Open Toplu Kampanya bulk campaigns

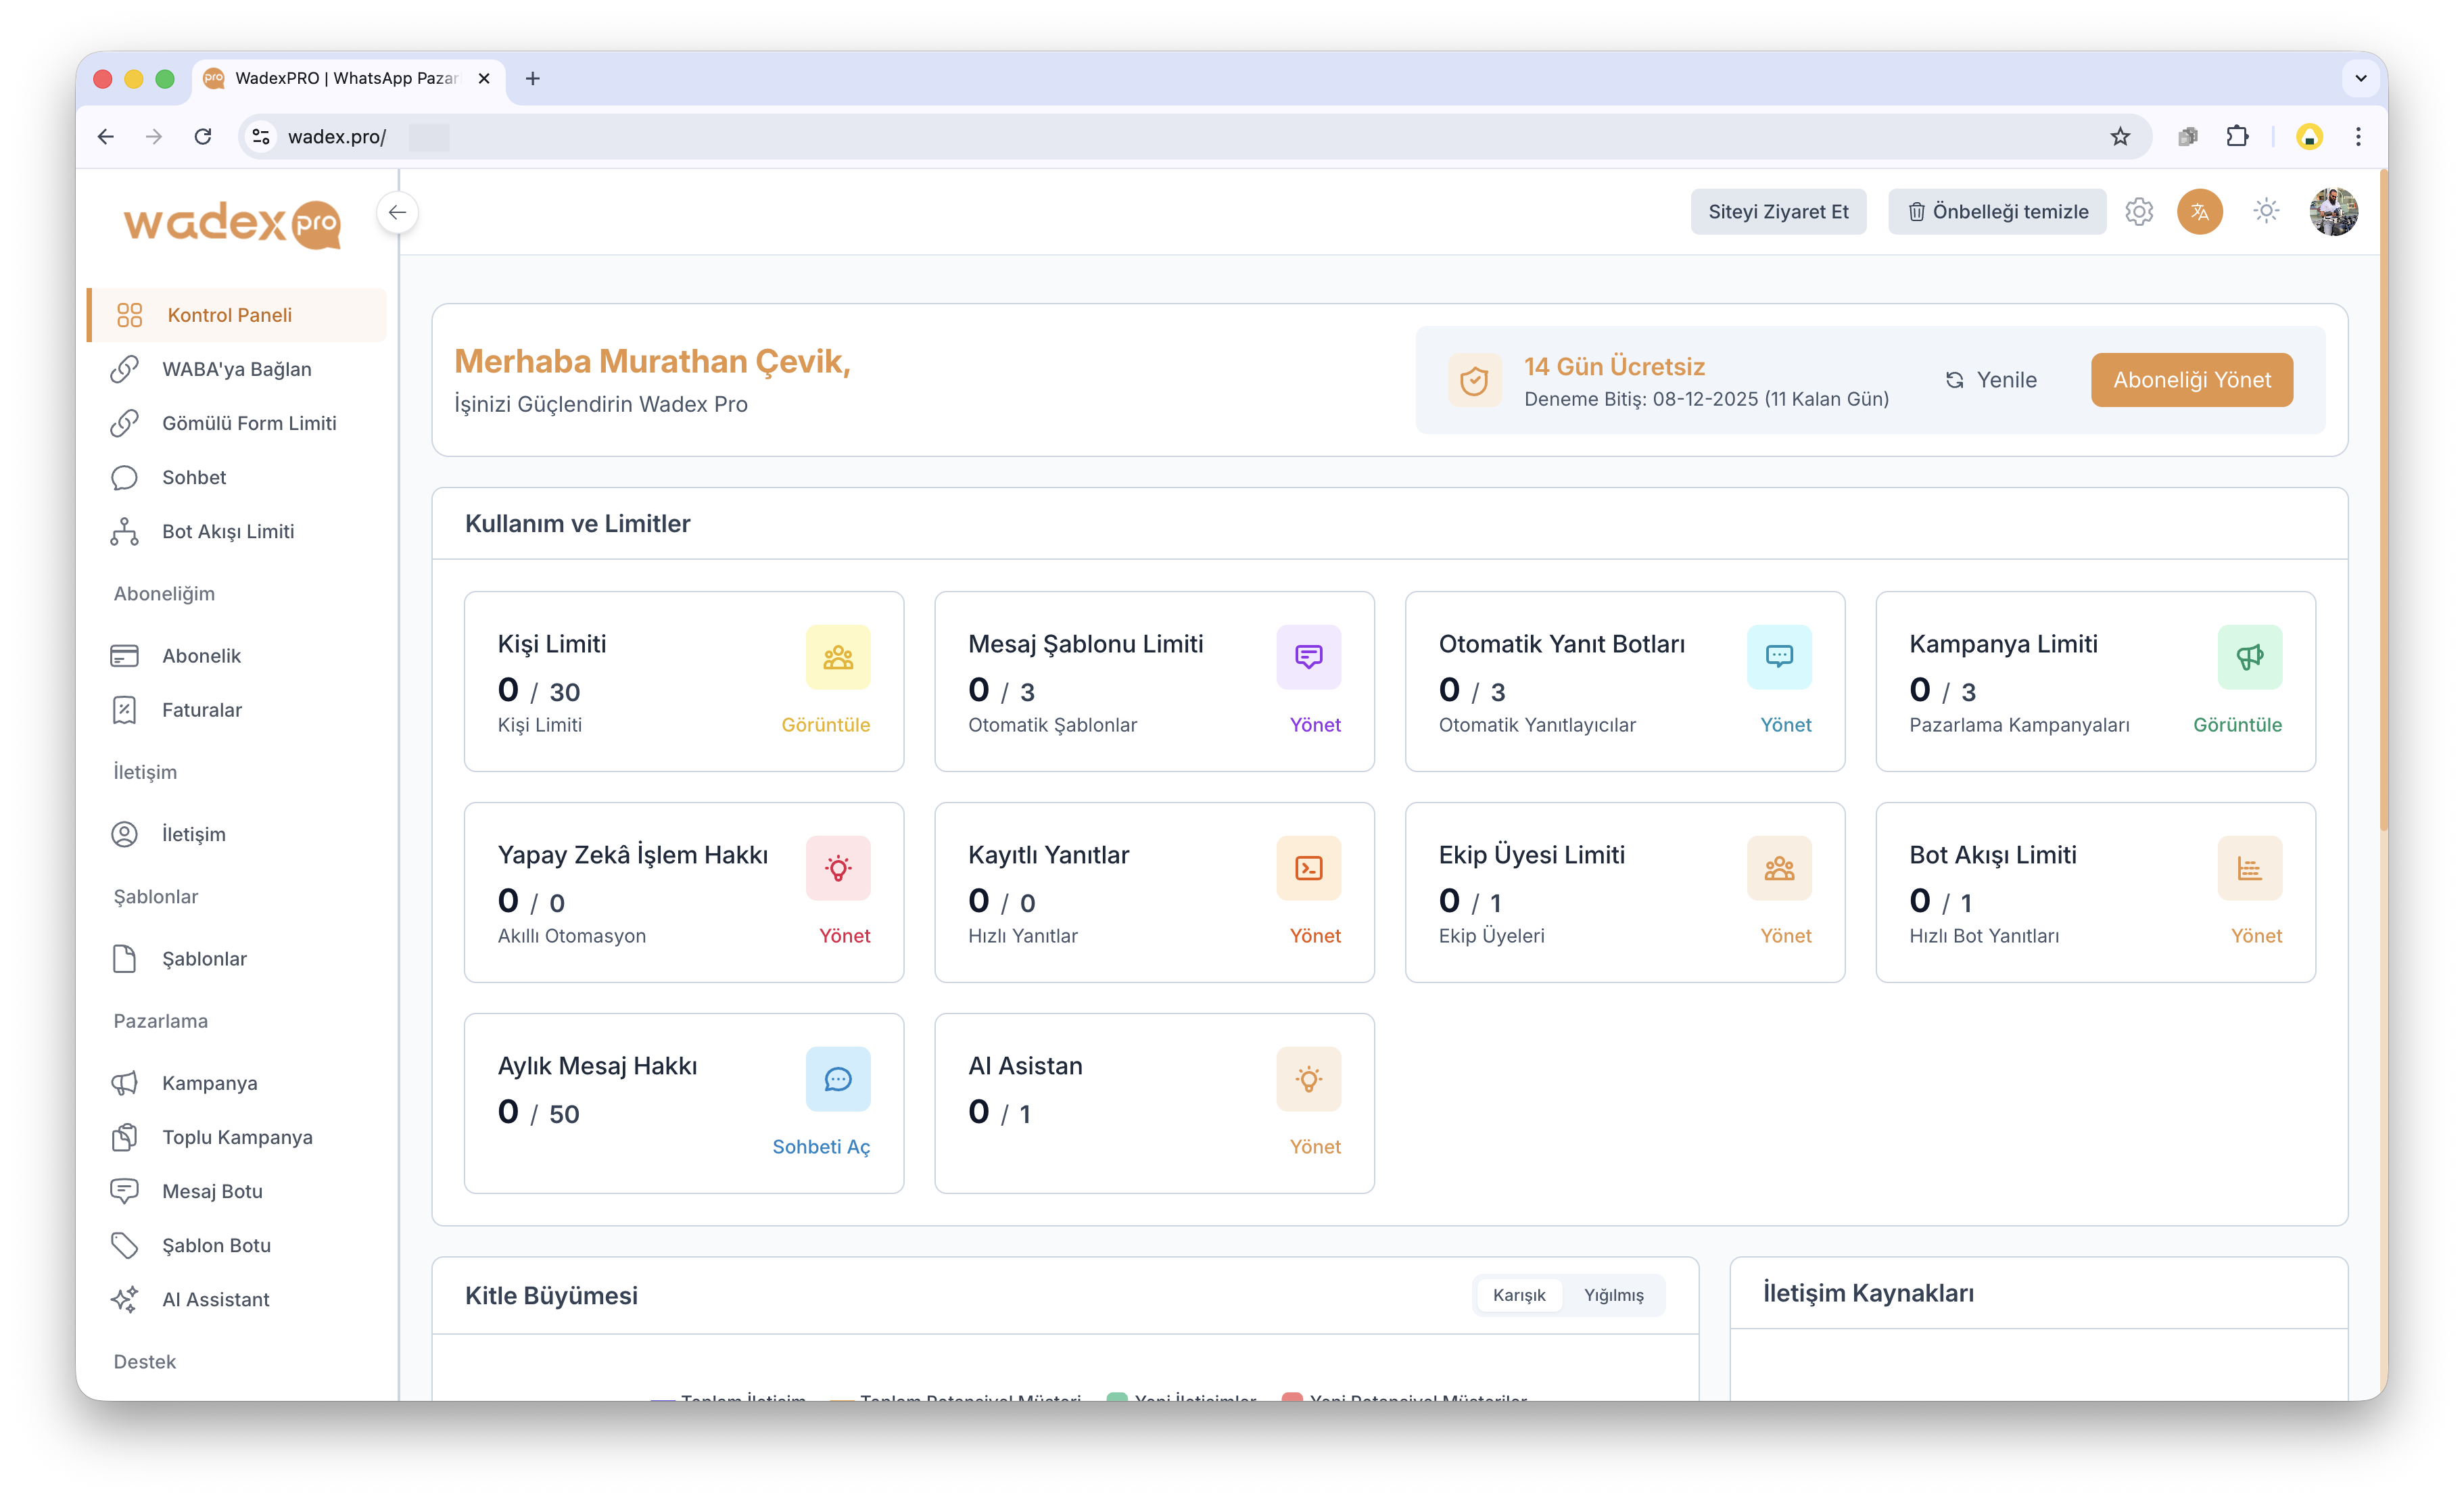click(237, 1137)
